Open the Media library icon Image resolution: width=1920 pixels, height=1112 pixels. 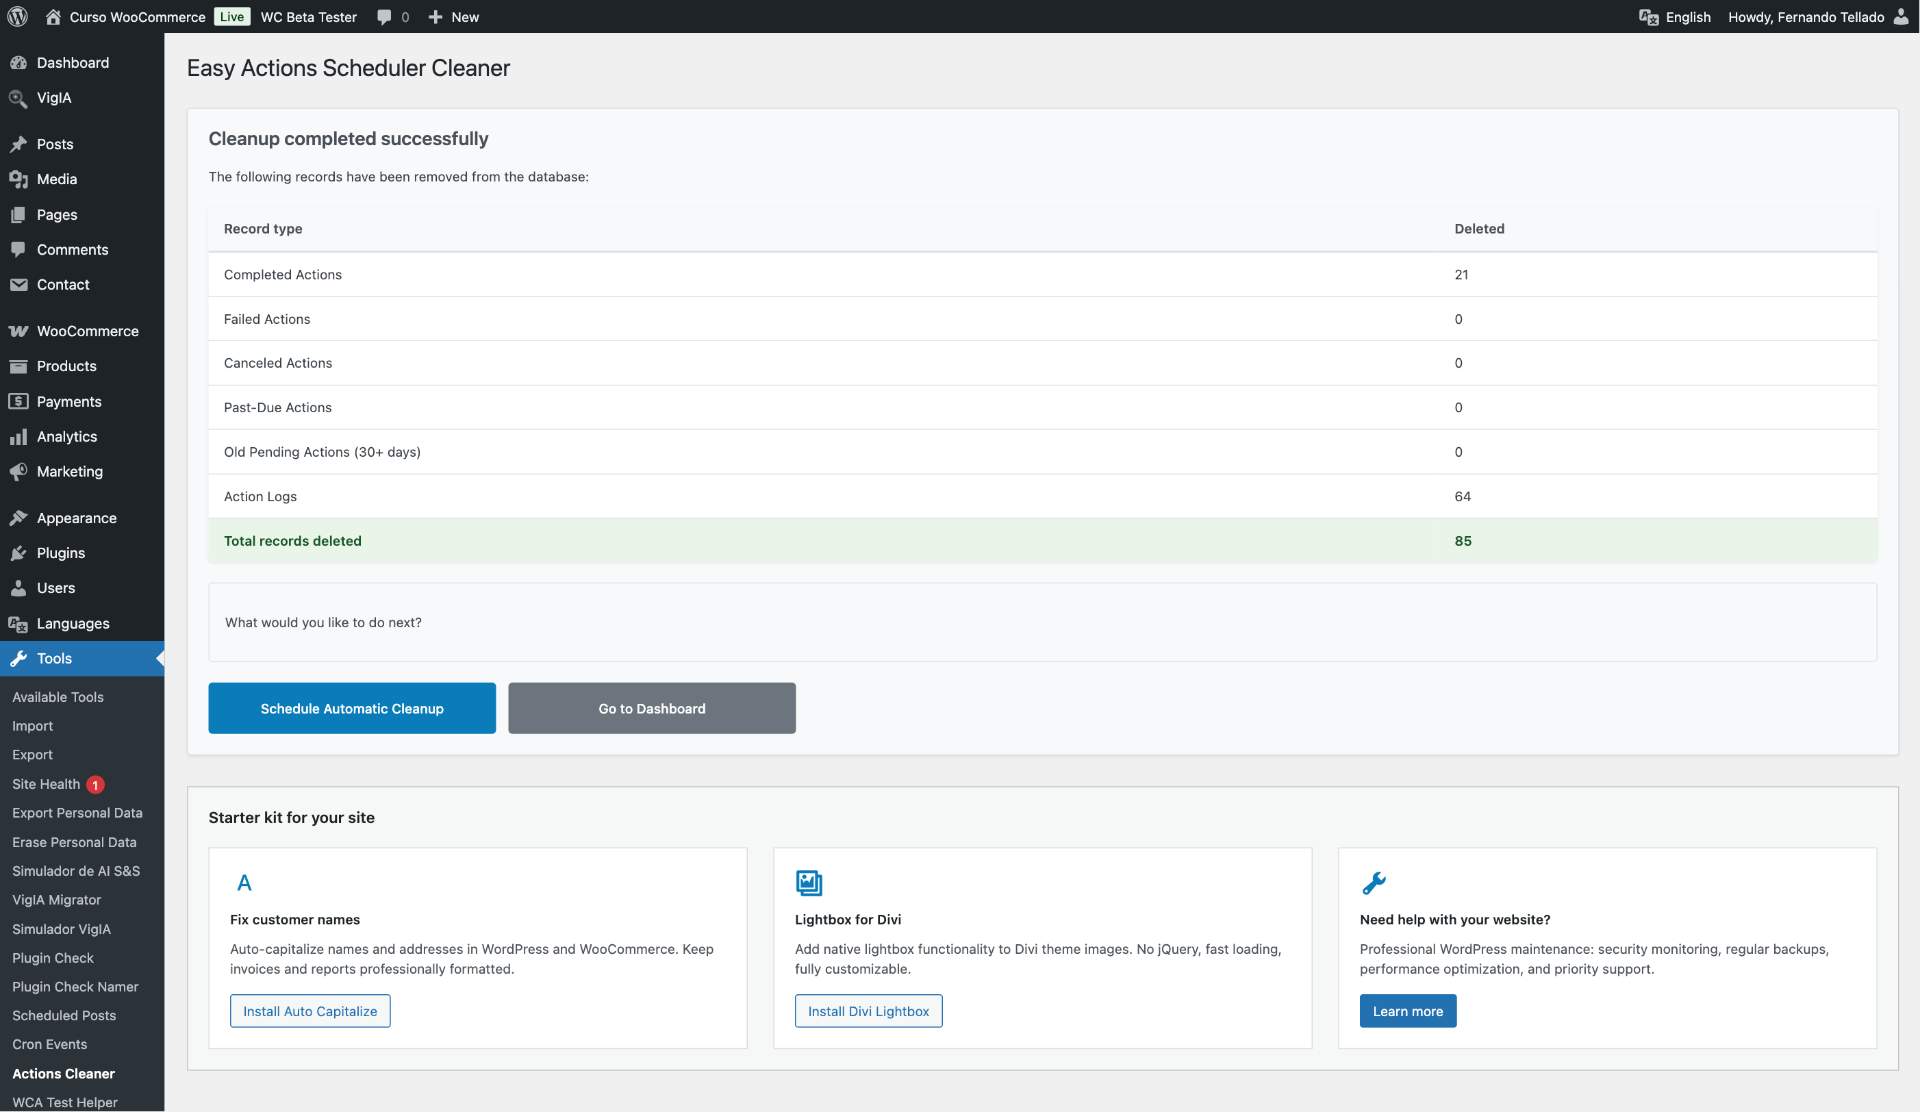[18, 179]
